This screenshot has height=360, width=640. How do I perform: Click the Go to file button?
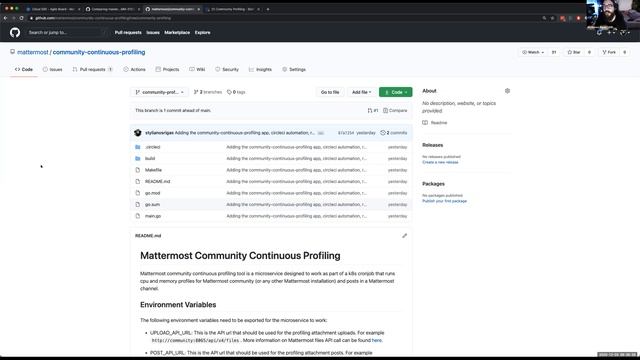[x=330, y=92]
